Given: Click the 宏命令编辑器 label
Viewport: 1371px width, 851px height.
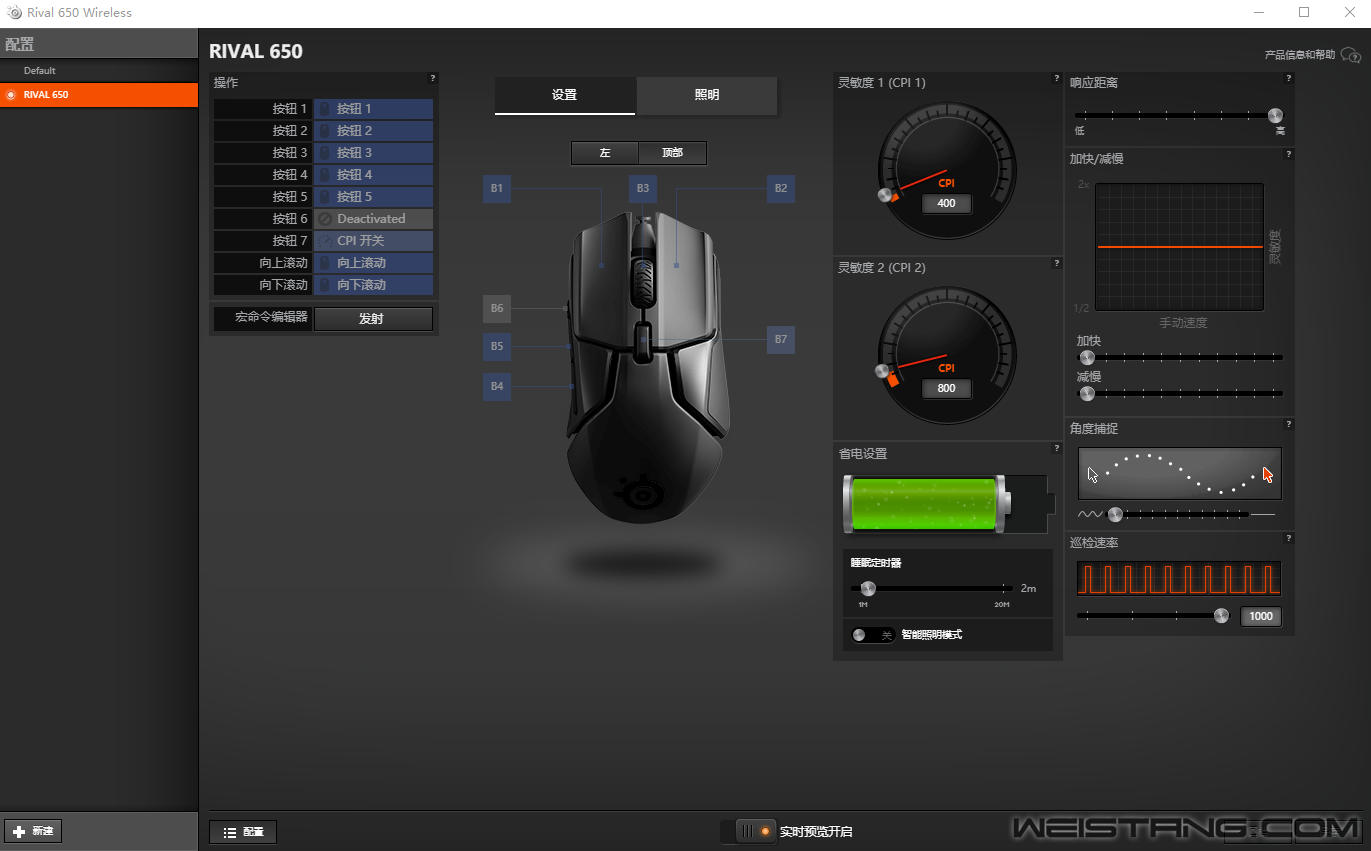Looking at the screenshot, I should [262, 318].
